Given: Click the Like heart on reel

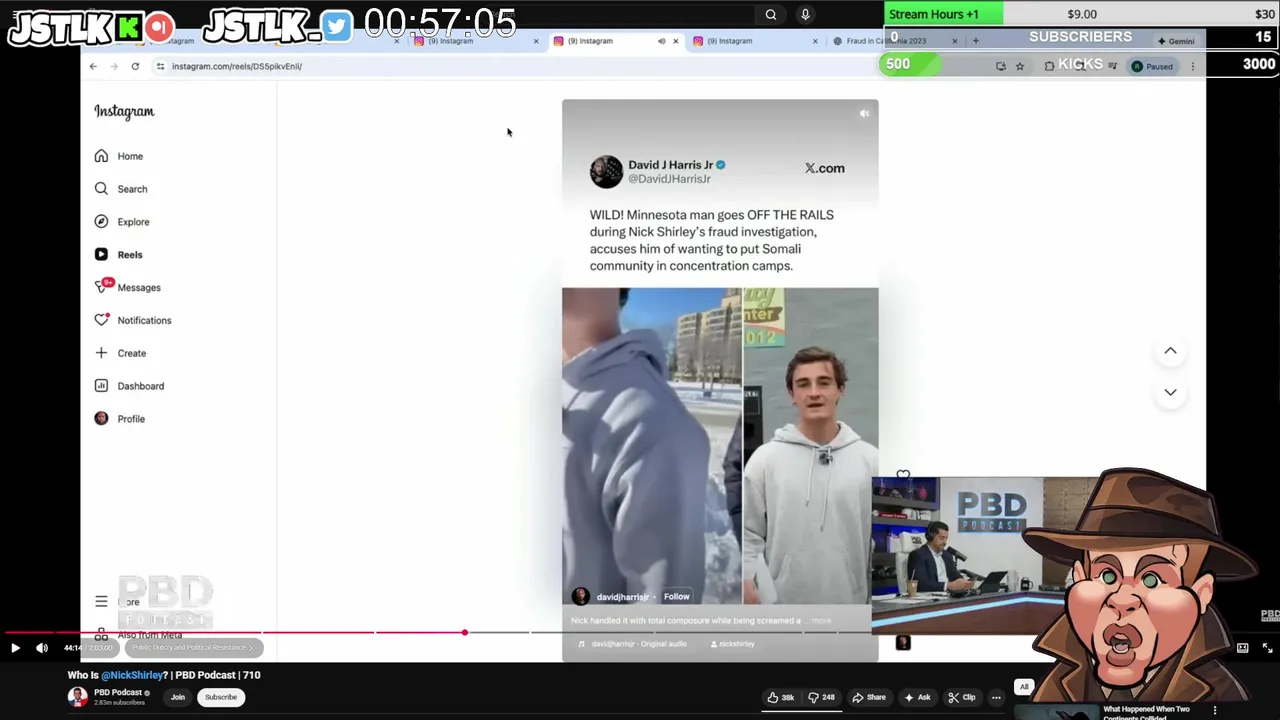Looking at the screenshot, I should [903, 476].
